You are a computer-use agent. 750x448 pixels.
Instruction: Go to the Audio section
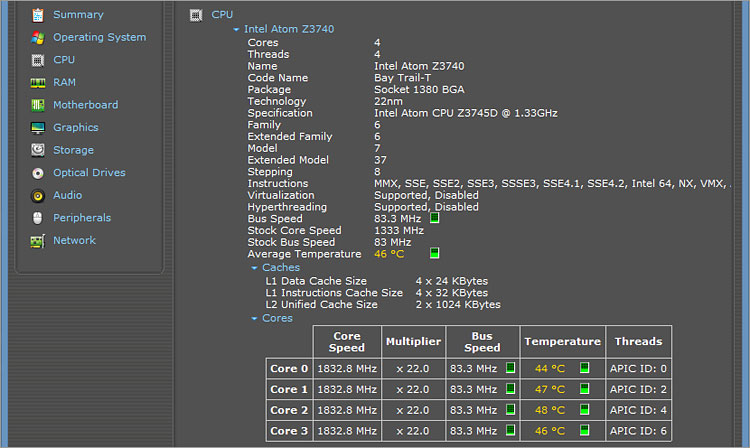67,195
